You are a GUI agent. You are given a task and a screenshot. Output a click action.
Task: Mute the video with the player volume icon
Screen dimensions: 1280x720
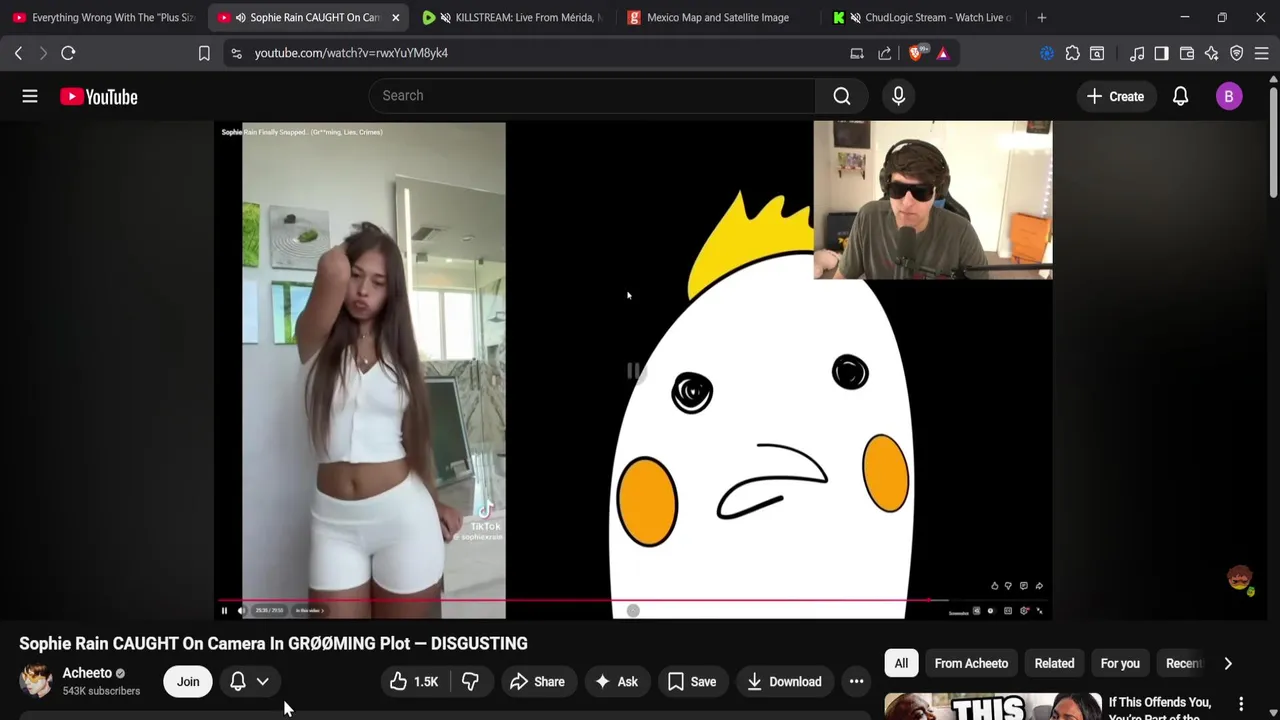(x=241, y=610)
